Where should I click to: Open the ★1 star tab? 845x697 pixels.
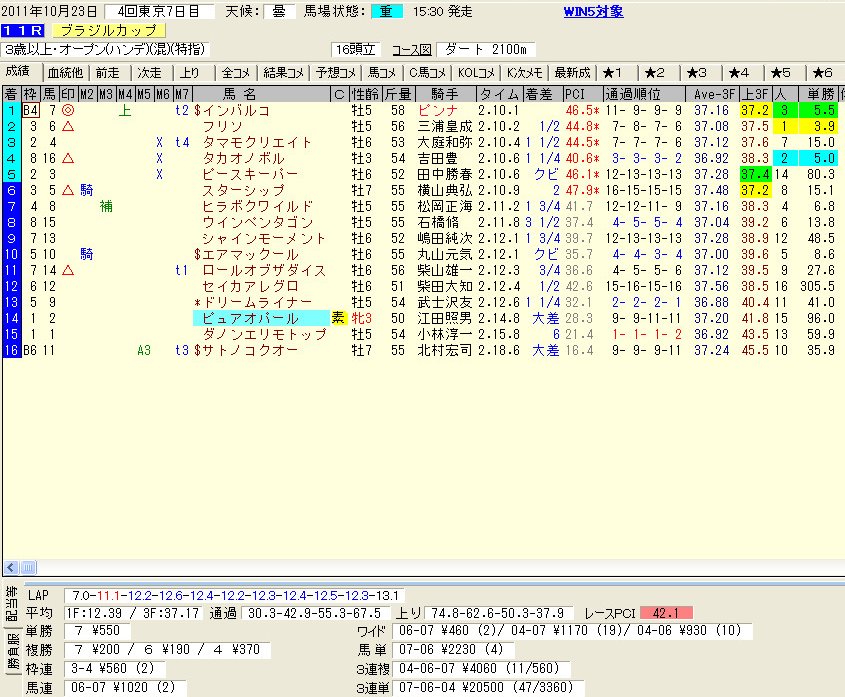pyautogui.click(x=612, y=73)
